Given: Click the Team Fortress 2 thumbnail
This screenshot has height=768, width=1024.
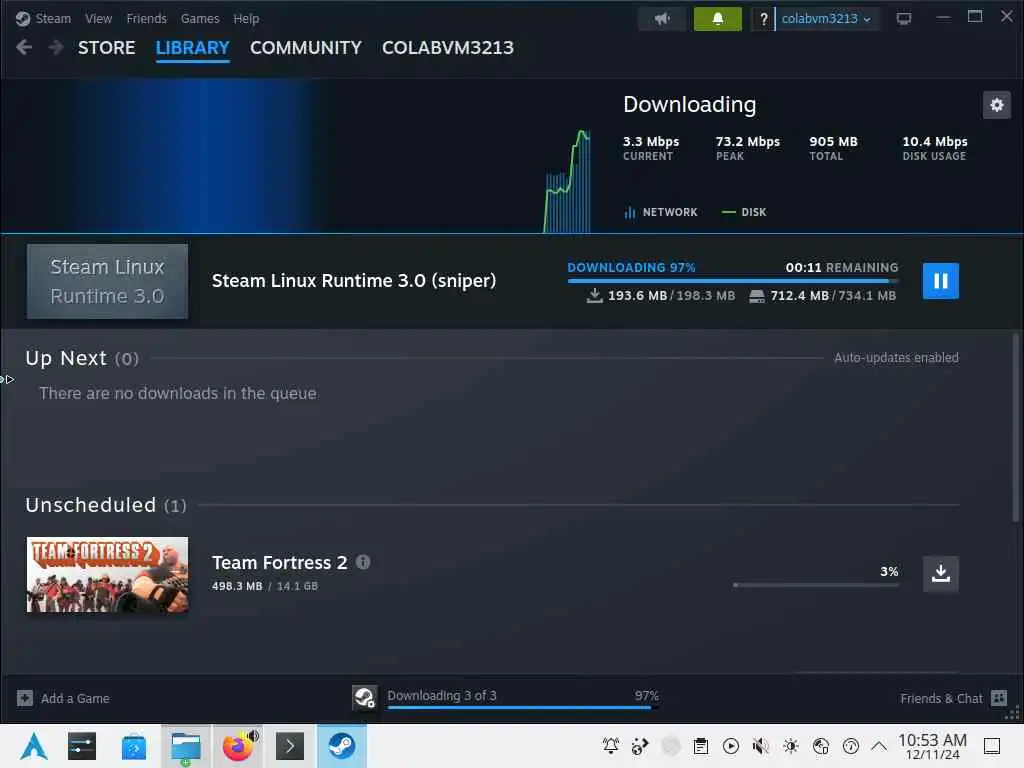Looking at the screenshot, I should pyautogui.click(x=107, y=575).
